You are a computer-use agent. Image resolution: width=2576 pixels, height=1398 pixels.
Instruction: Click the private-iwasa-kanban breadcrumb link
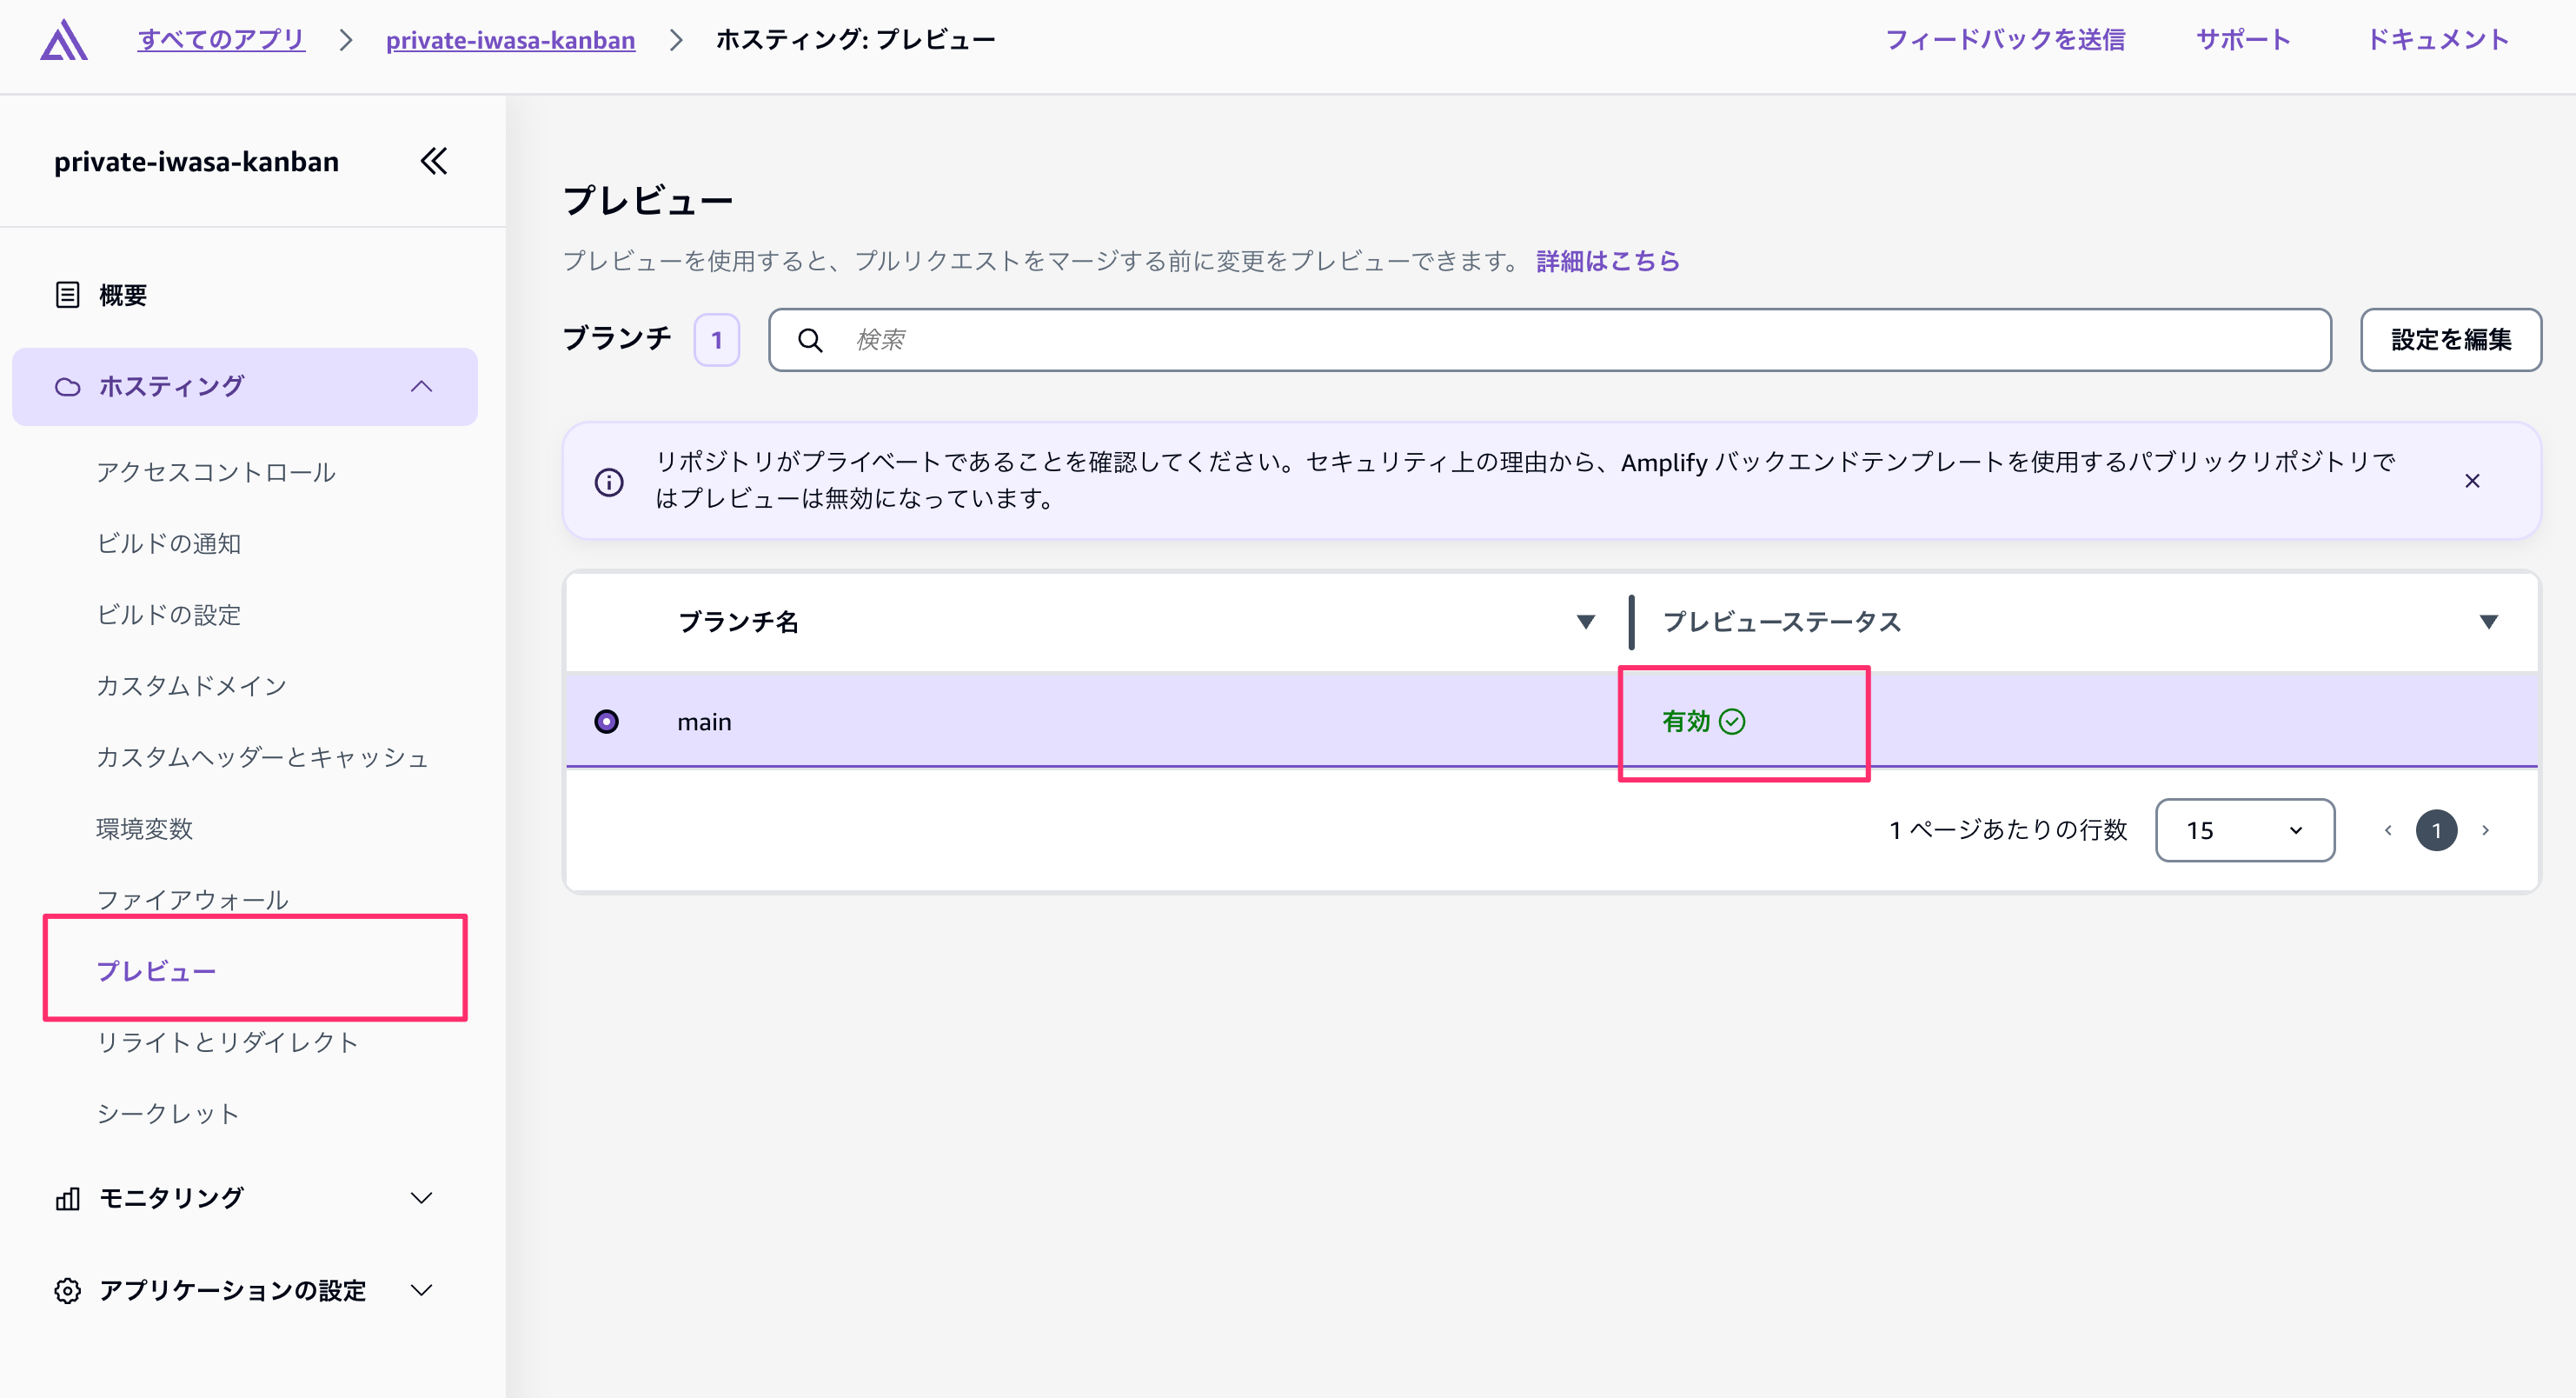tap(510, 40)
